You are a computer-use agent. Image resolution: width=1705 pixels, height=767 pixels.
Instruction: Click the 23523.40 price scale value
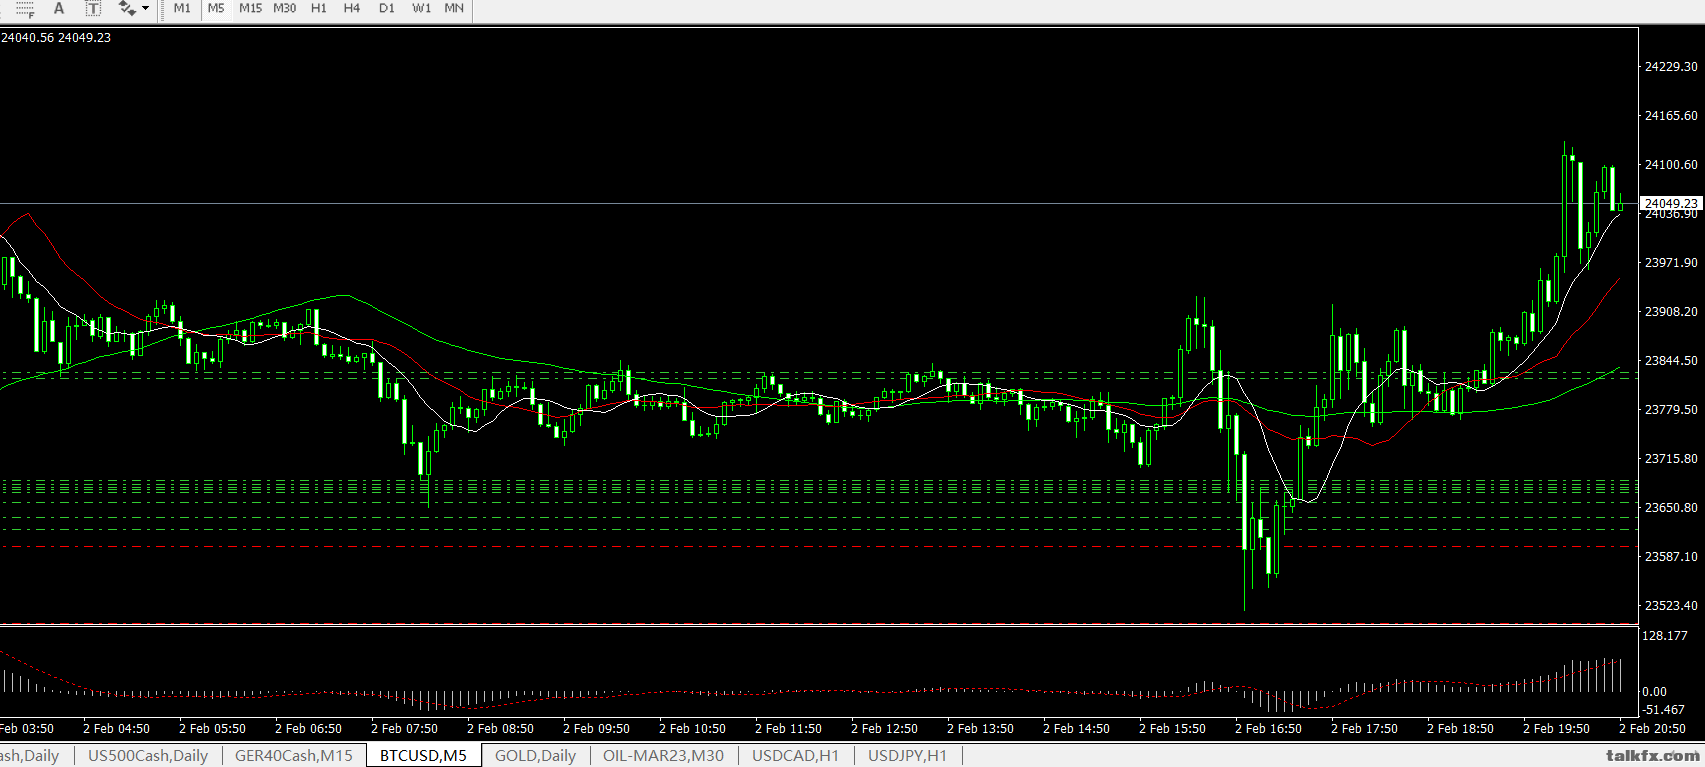click(x=1671, y=605)
